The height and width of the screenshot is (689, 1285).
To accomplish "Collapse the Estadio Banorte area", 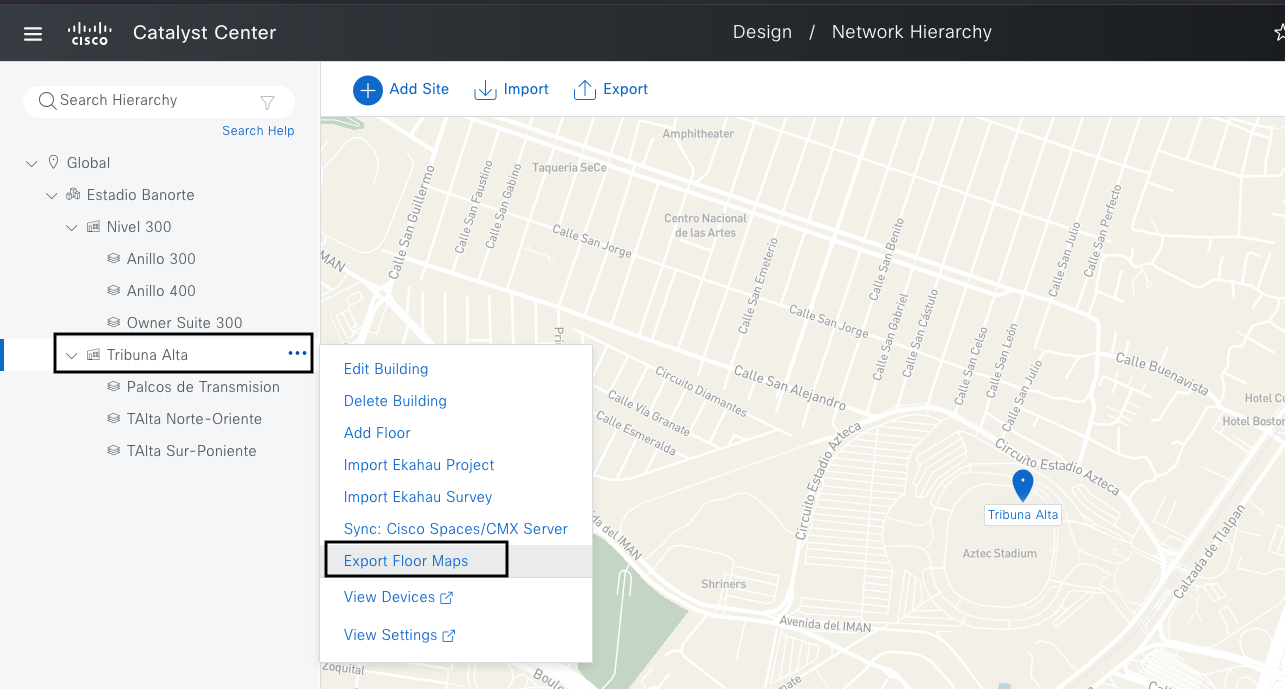I will (x=52, y=195).
